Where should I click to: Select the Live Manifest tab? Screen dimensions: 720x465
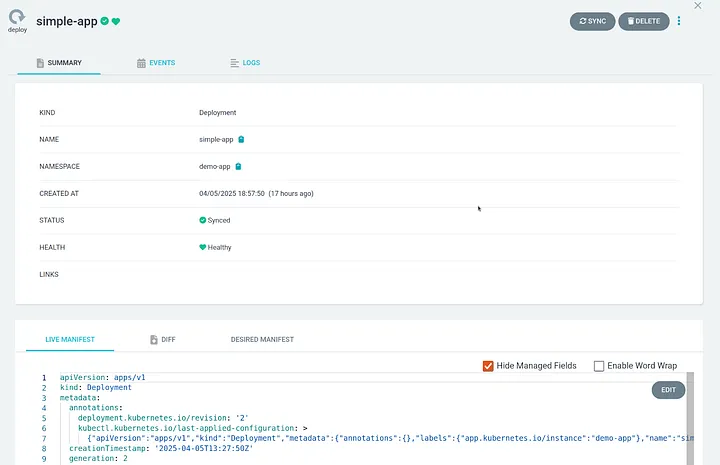(70, 340)
